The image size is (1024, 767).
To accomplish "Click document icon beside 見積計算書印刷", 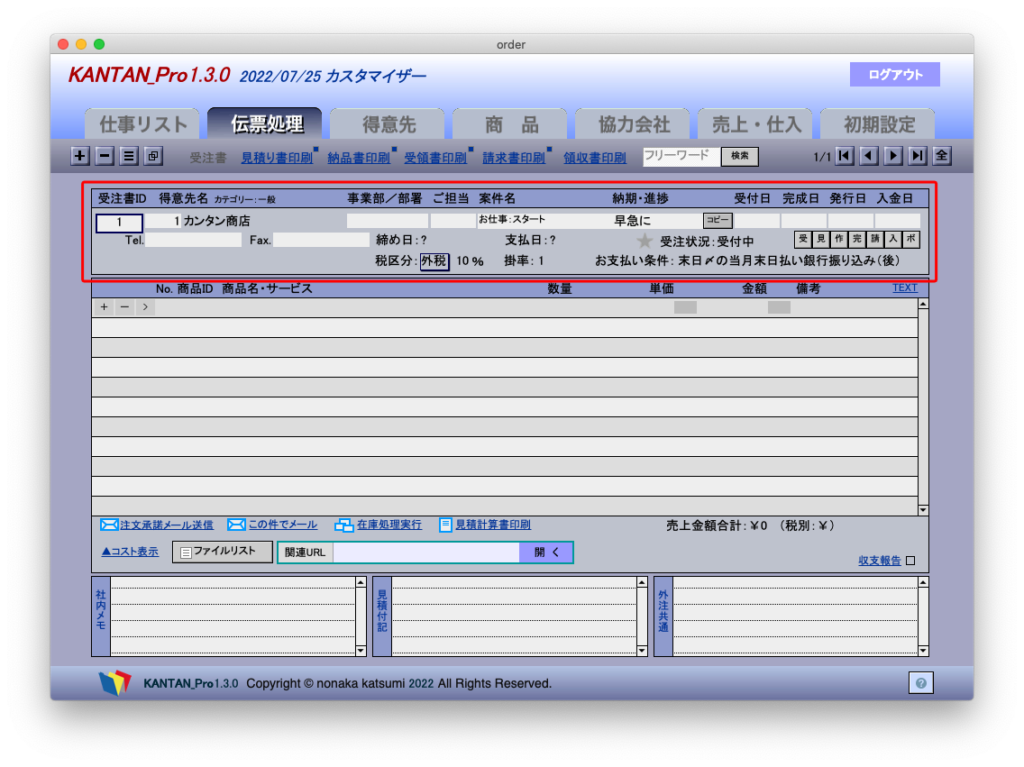I will 445,525.
